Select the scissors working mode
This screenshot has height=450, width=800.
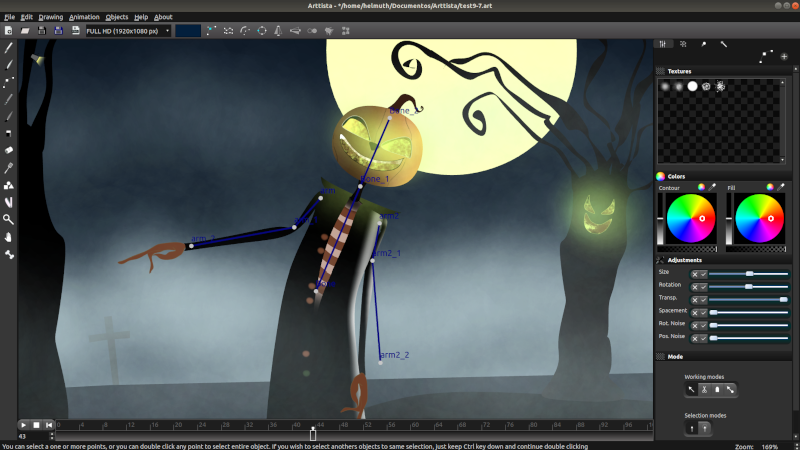704,389
